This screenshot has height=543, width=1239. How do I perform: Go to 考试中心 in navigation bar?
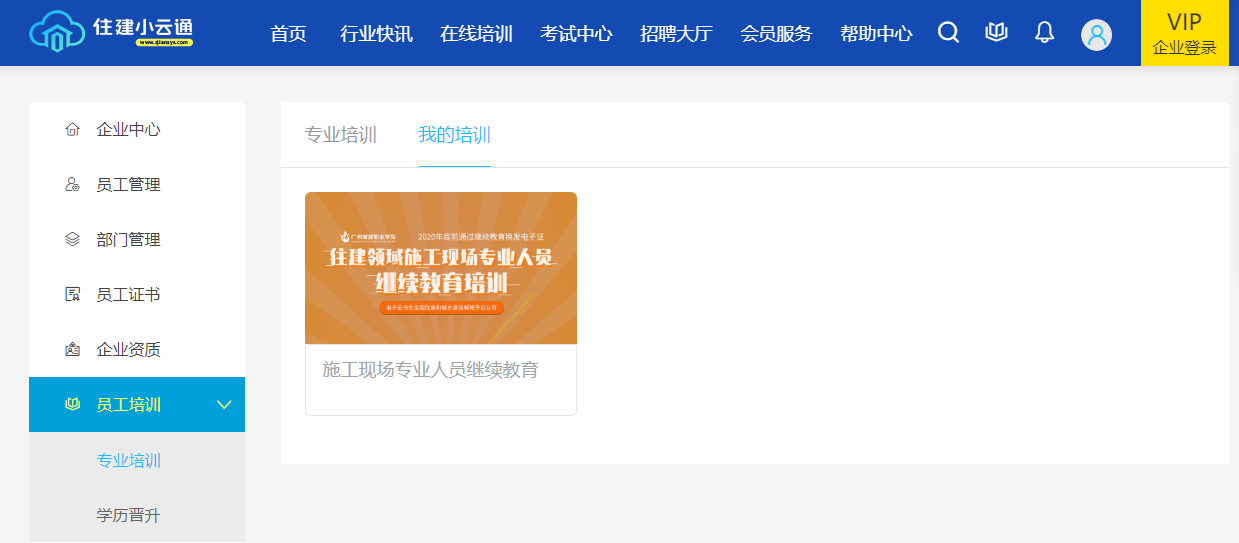click(x=576, y=34)
